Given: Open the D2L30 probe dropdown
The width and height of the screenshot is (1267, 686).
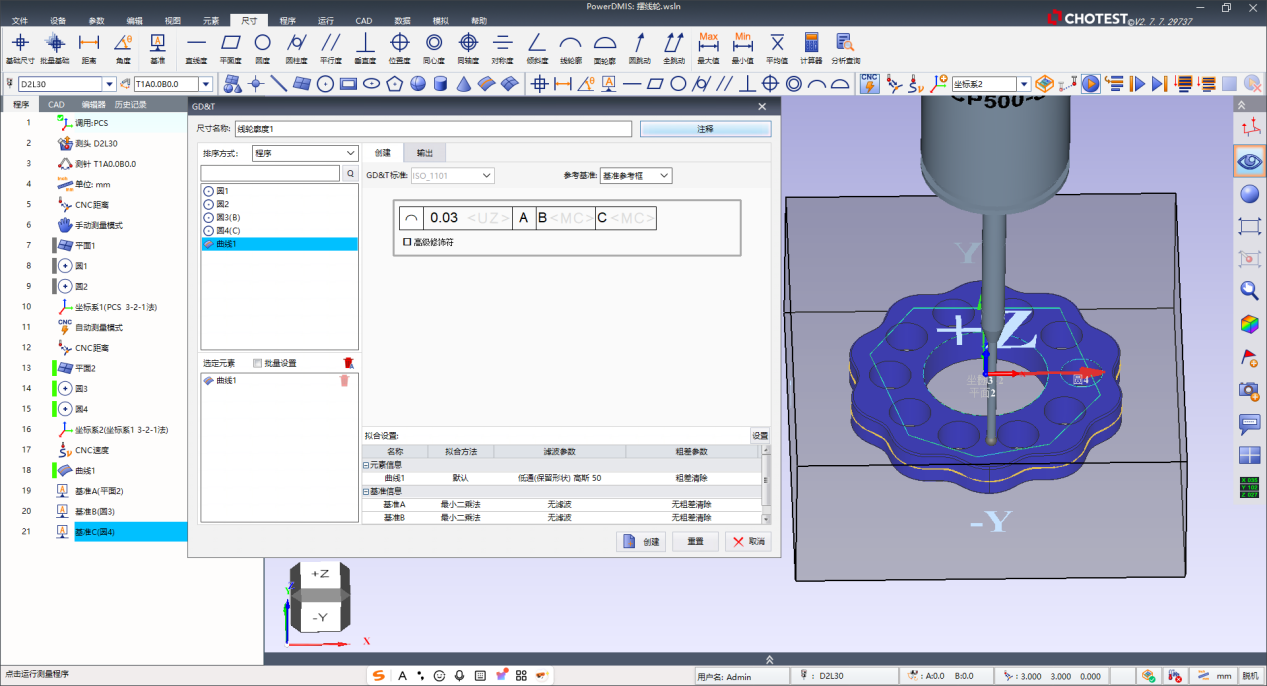Looking at the screenshot, I should tap(111, 84).
